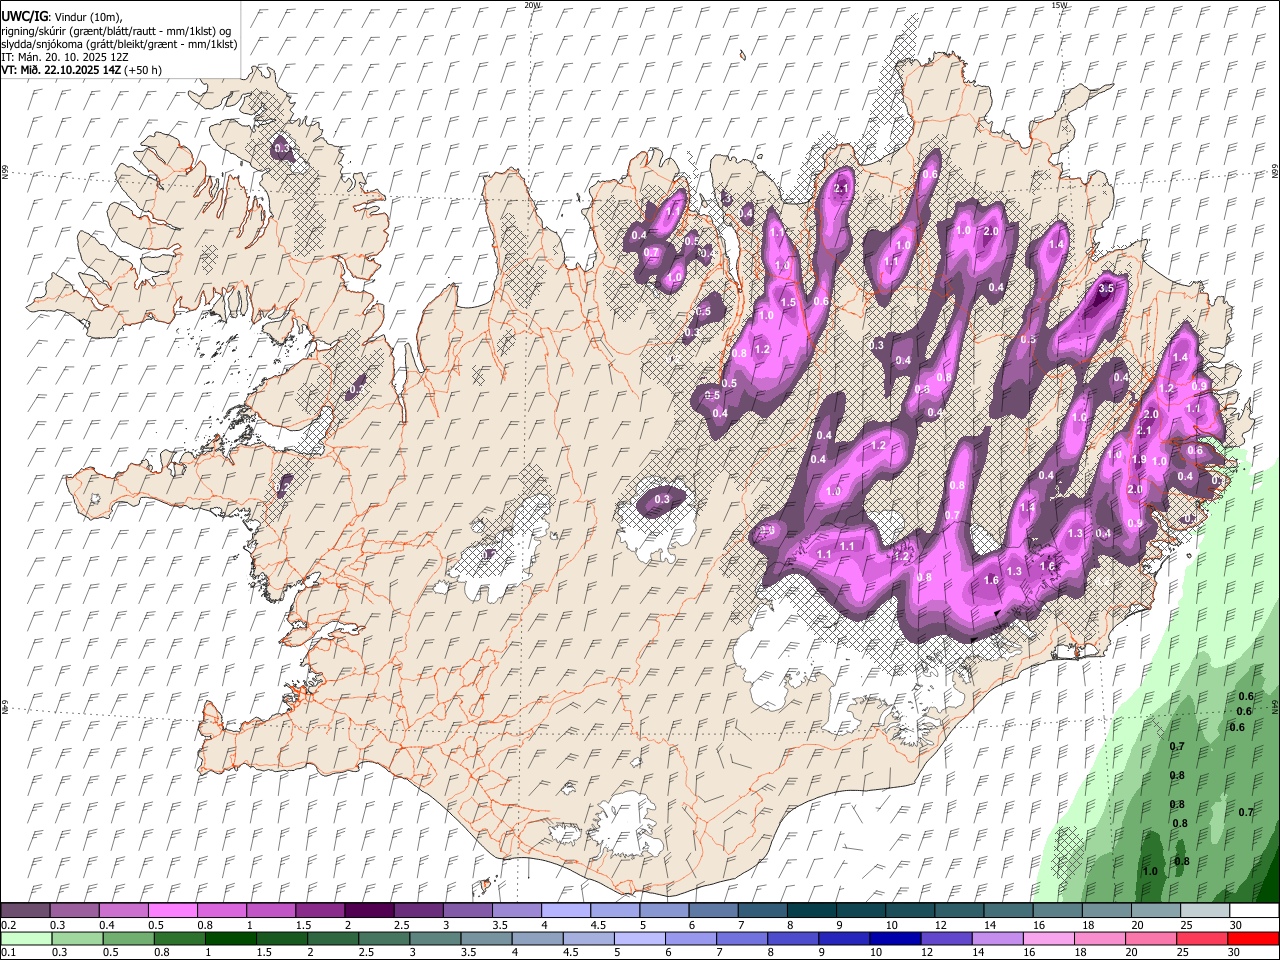Select the light periwinkle 4–4.5 swatch, upper legend
The image size is (1280, 960).
564,911
